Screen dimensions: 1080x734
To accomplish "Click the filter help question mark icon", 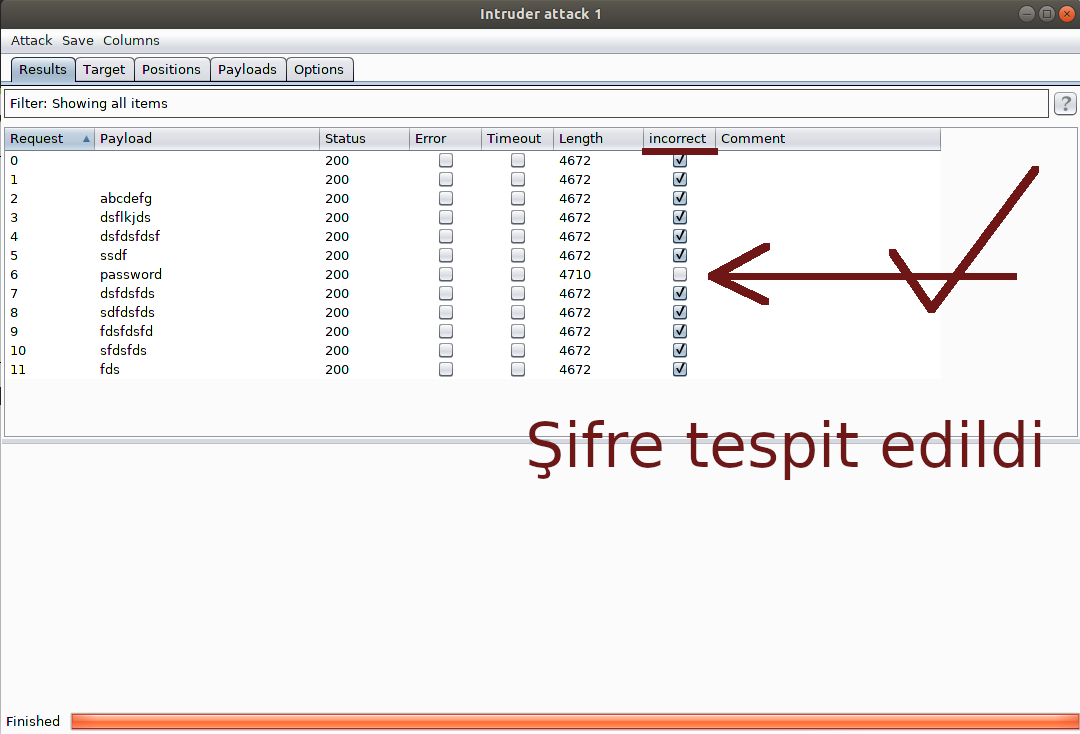I will 1065,103.
